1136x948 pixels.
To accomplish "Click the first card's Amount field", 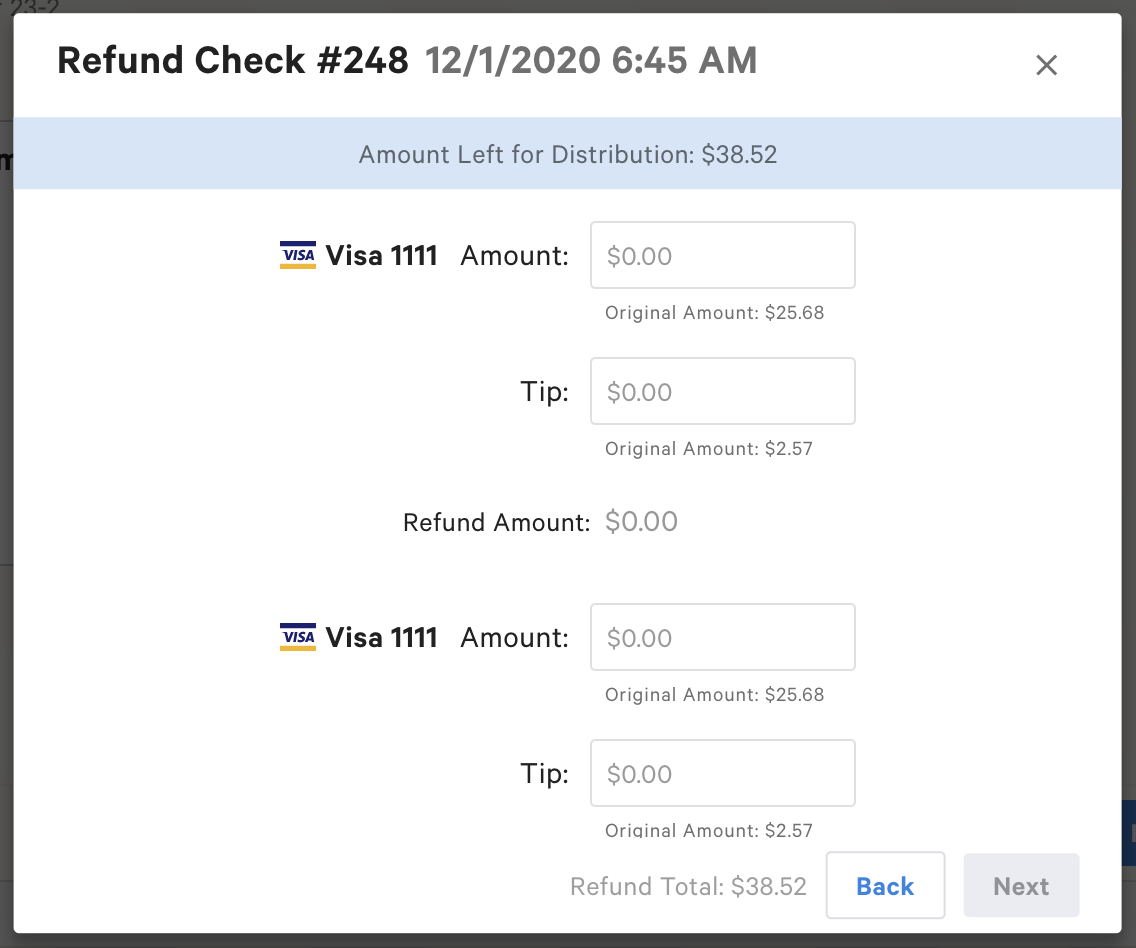I will click(x=722, y=255).
